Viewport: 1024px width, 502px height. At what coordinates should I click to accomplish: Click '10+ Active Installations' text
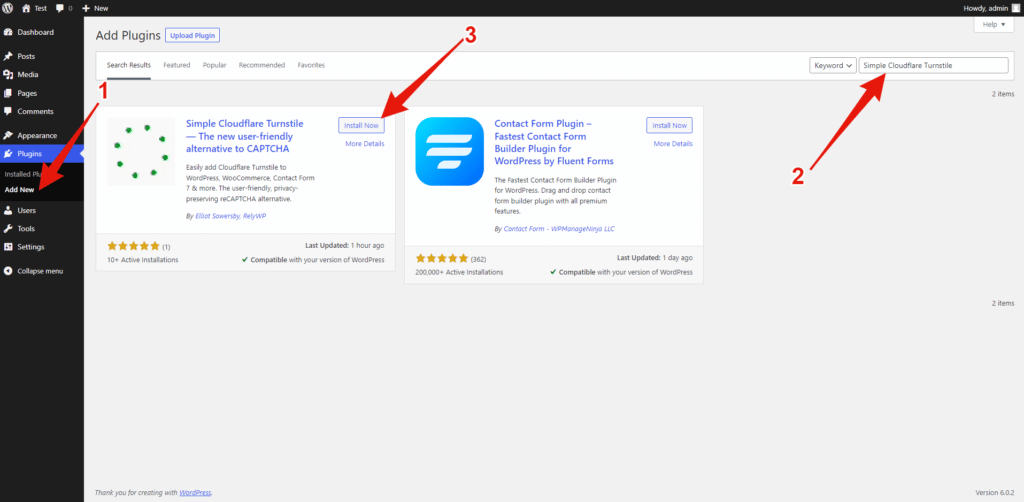pyautogui.click(x=142, y=260)
